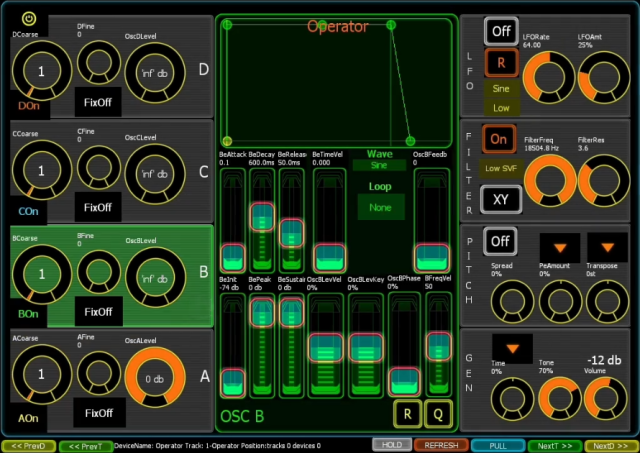Click the << PrevT button
640x453 pixels.
(86, 446)
